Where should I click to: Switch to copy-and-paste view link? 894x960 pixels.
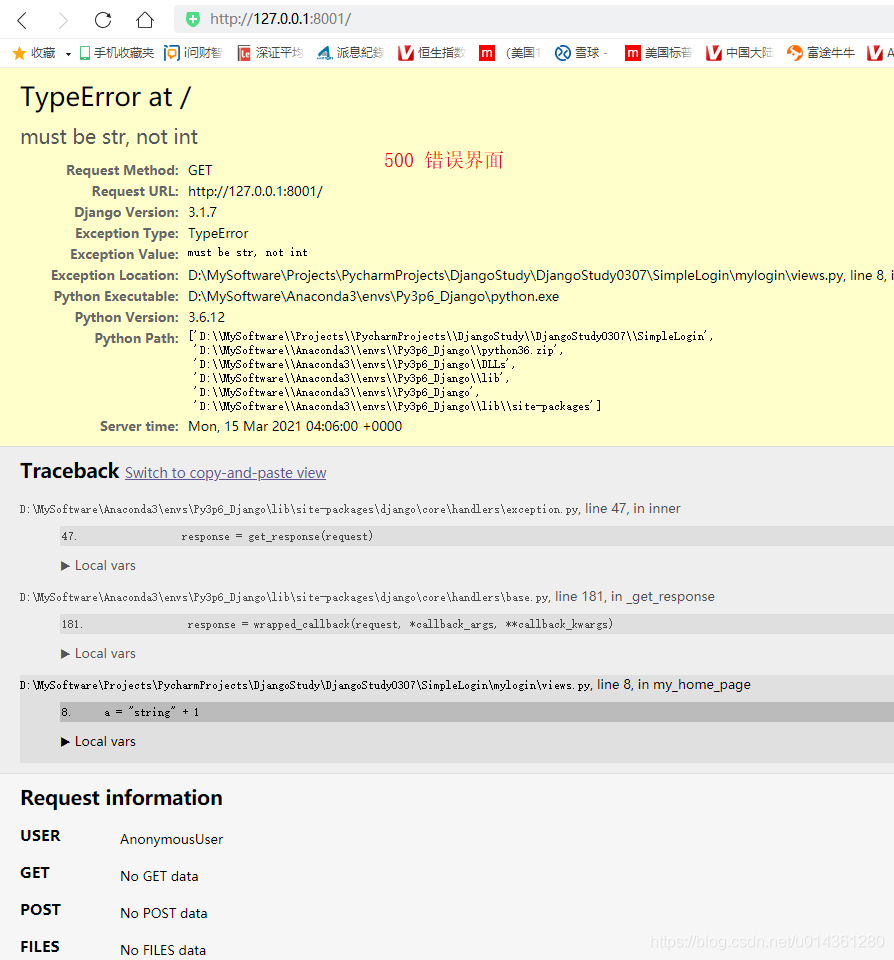[x=225, y=473]
